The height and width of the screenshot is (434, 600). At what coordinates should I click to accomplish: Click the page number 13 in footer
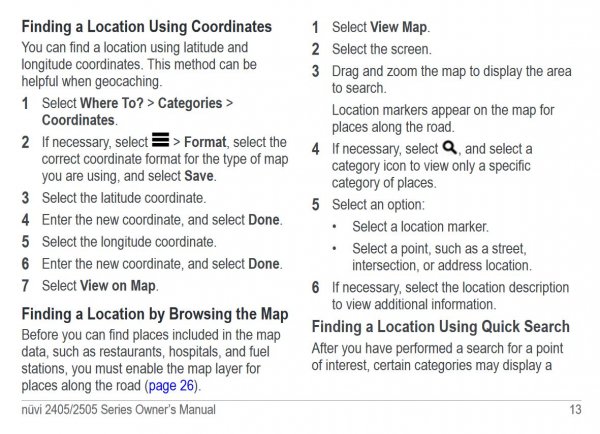(x=574, y=409)
